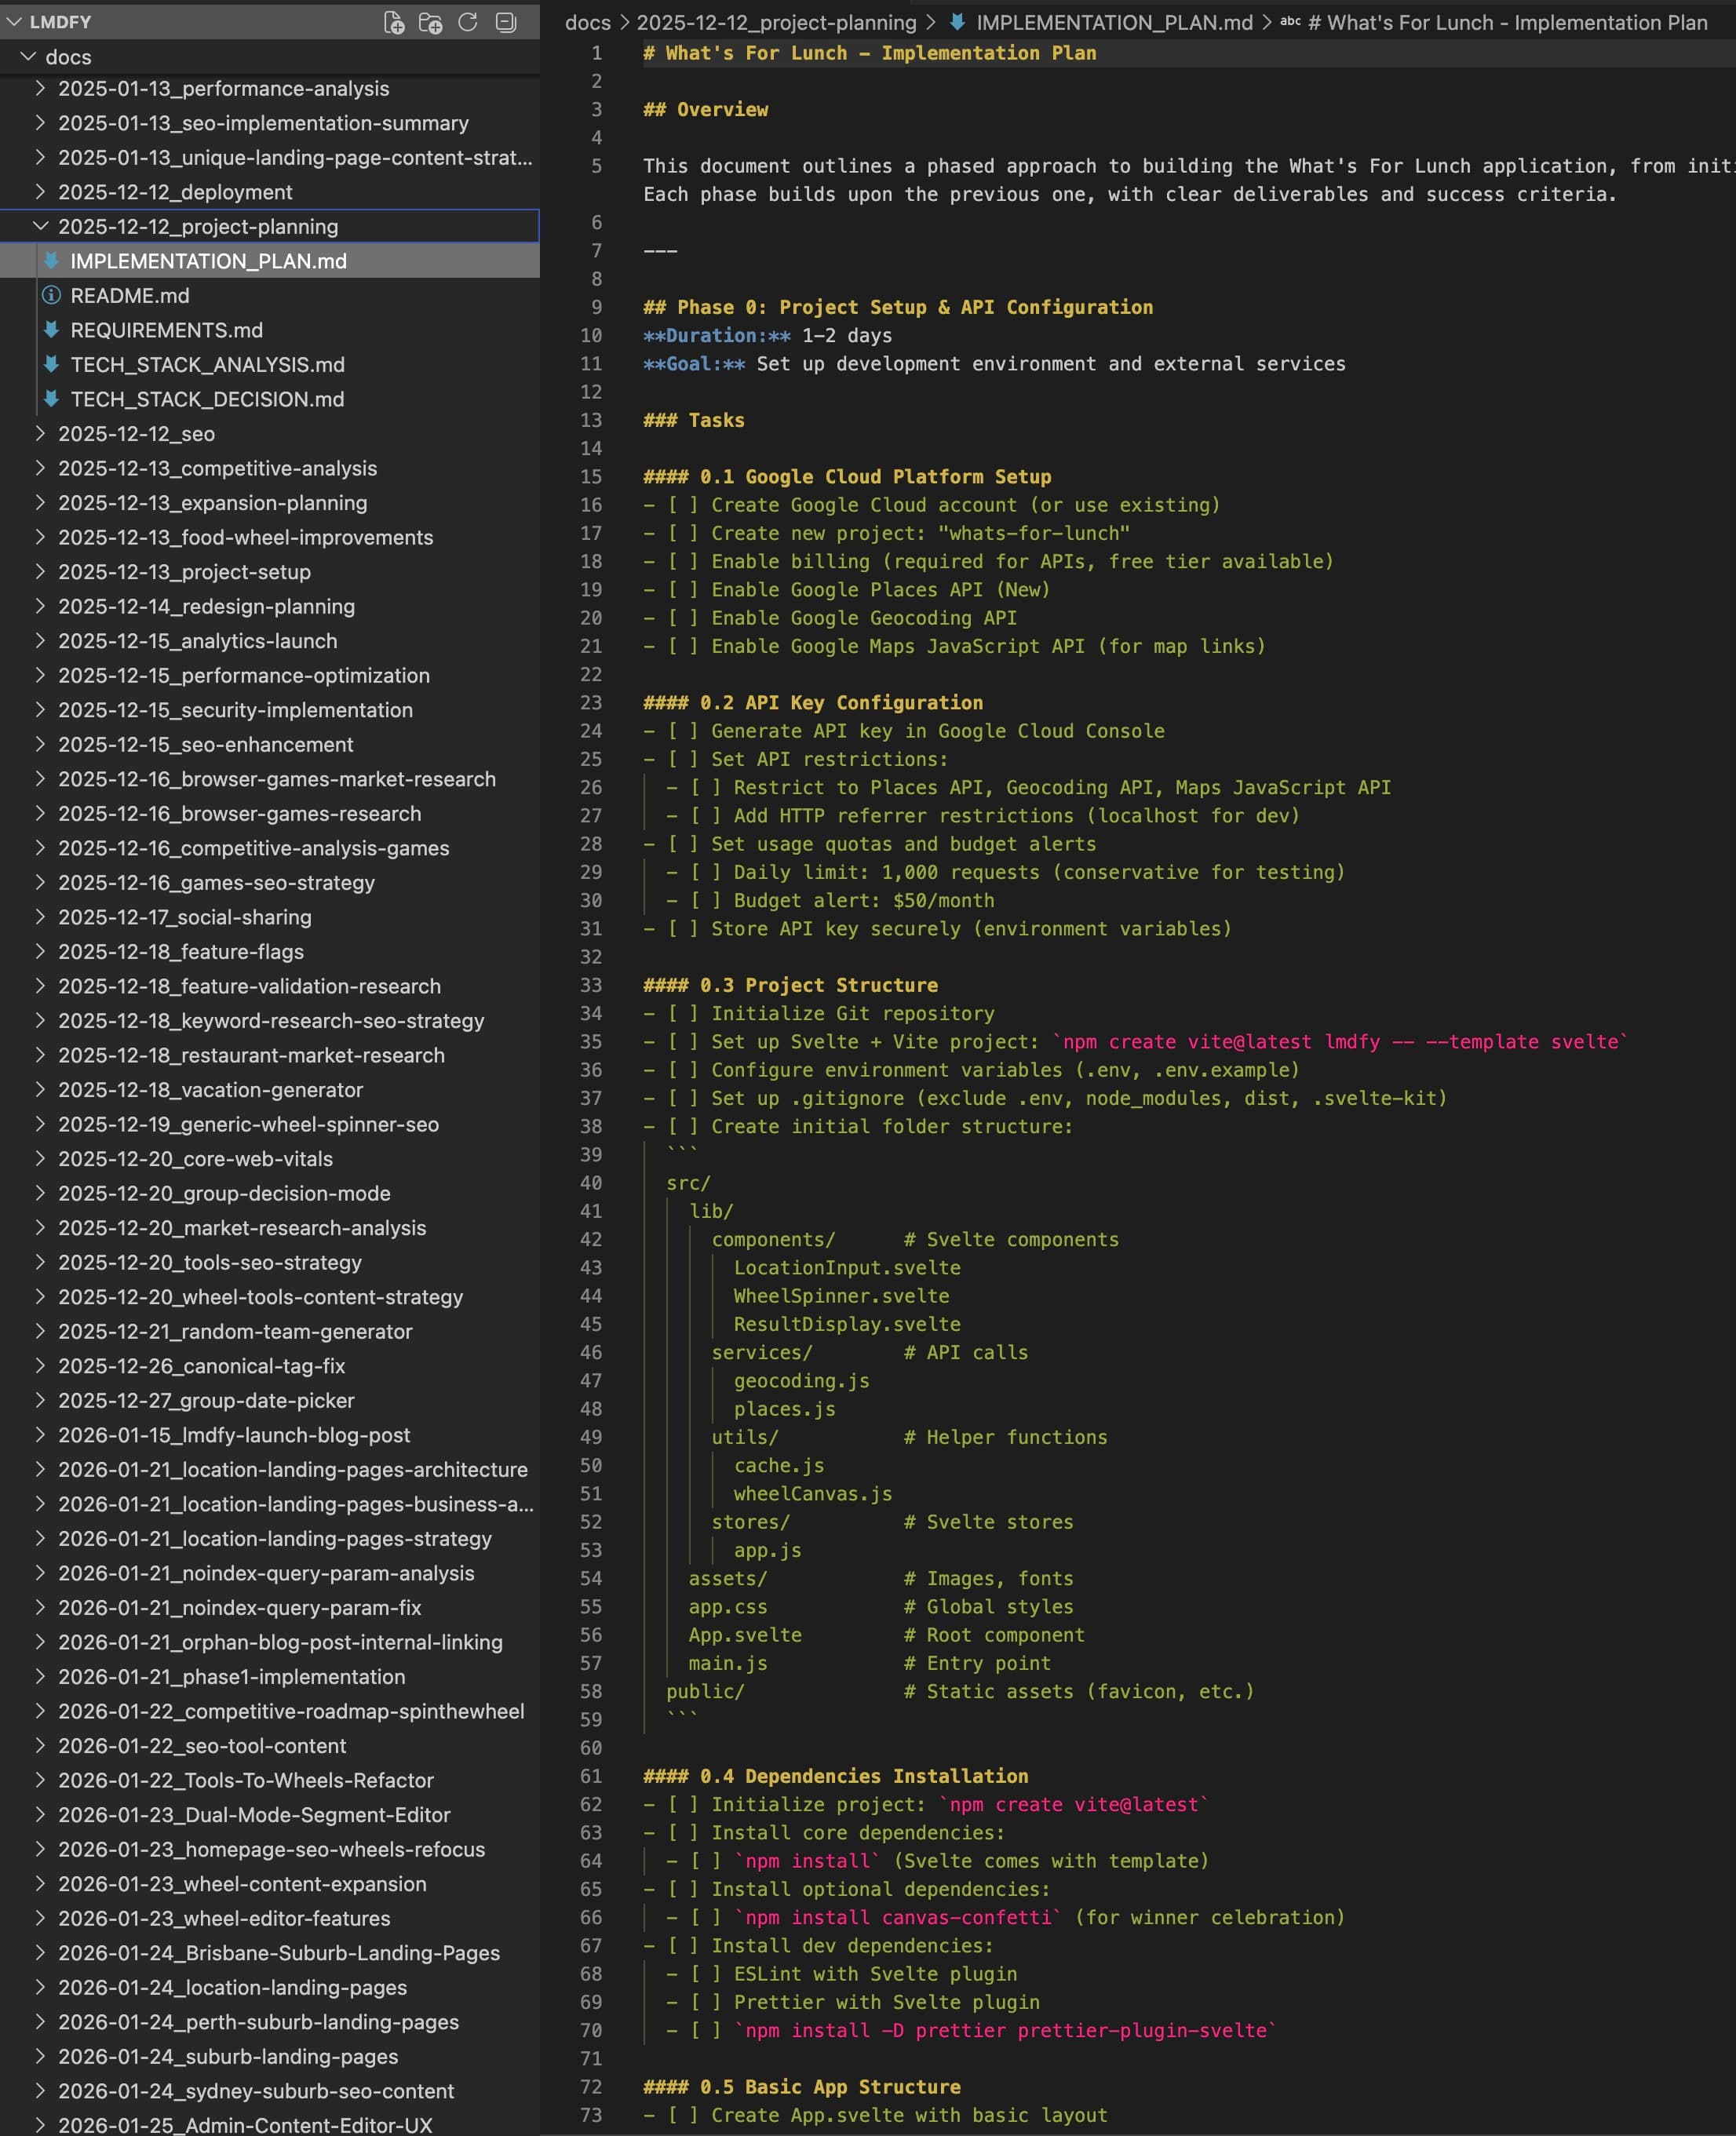Collapse the LMDFY root section
The height and width of the screenshot is (2136, 1736).
[14, 22]
